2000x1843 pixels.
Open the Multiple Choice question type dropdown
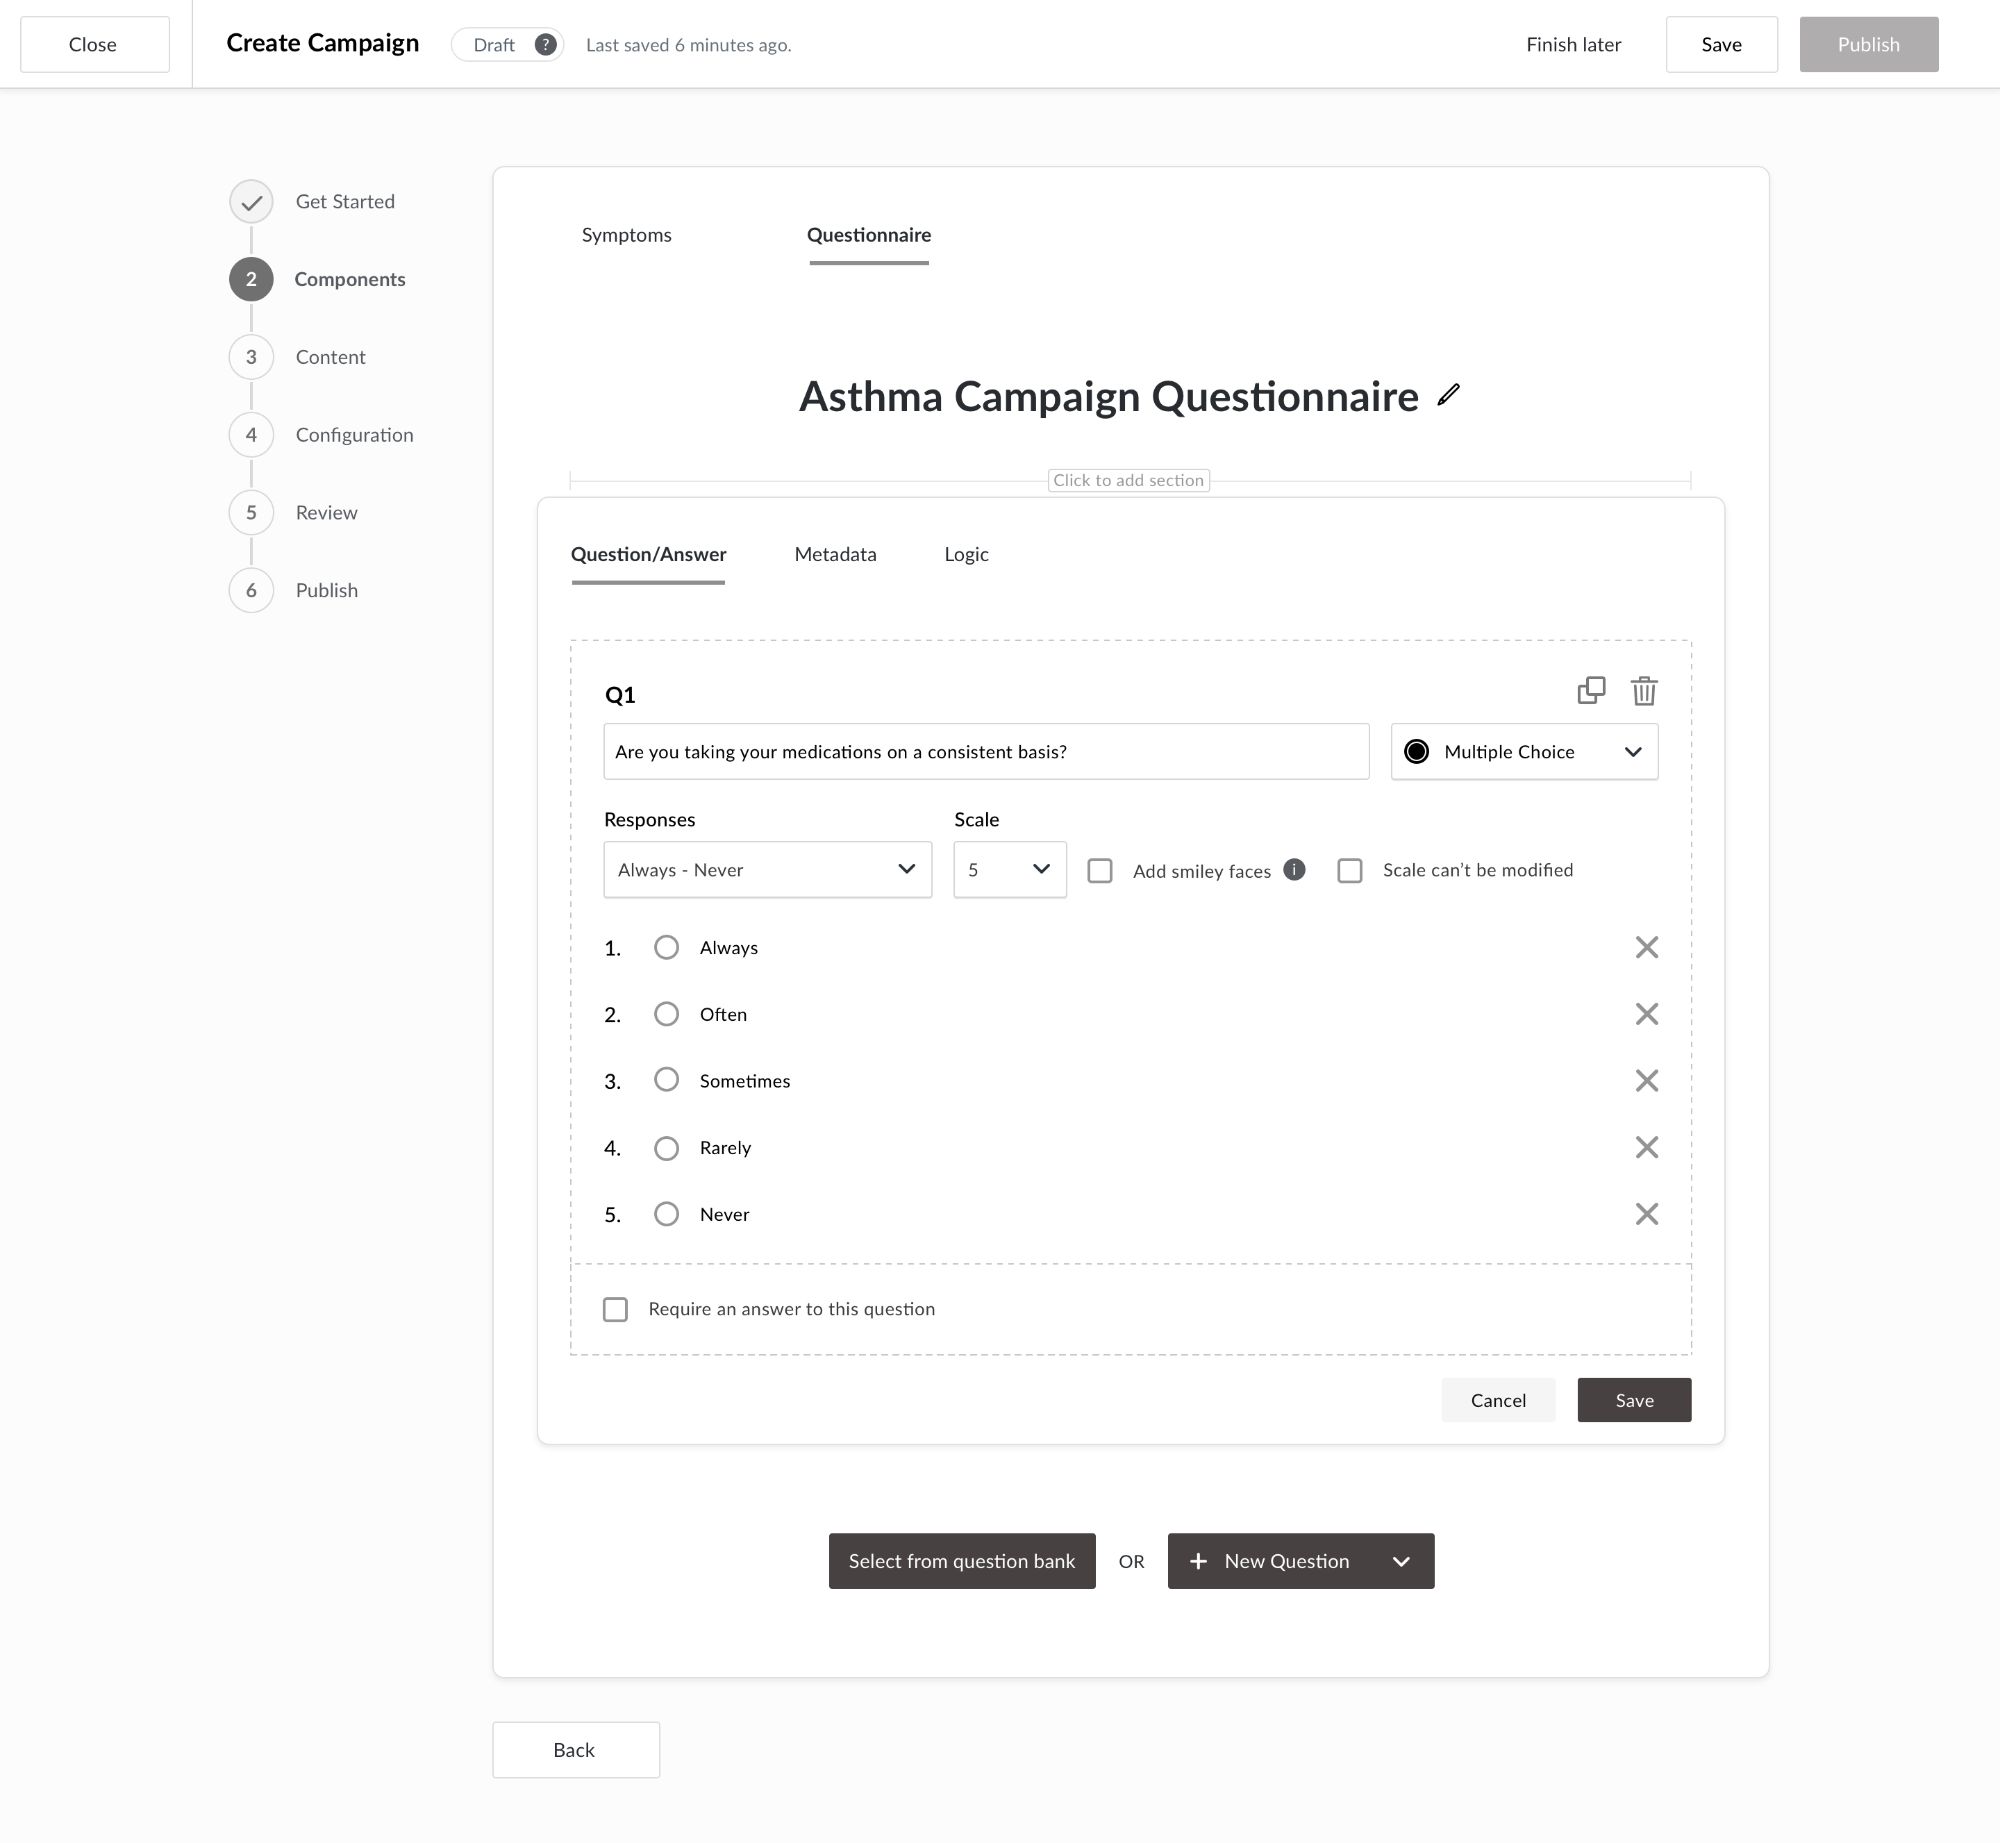point(1524,752)
